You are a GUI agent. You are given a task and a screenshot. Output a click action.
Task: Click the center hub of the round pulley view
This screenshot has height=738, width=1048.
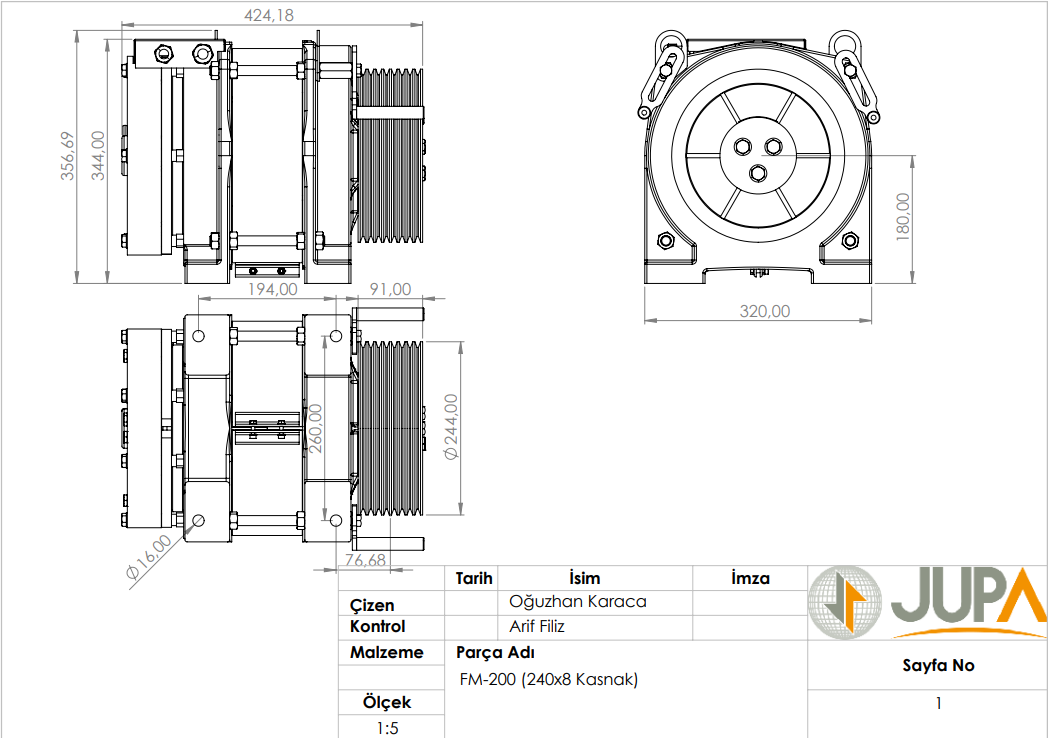click(x=757, y=157)
